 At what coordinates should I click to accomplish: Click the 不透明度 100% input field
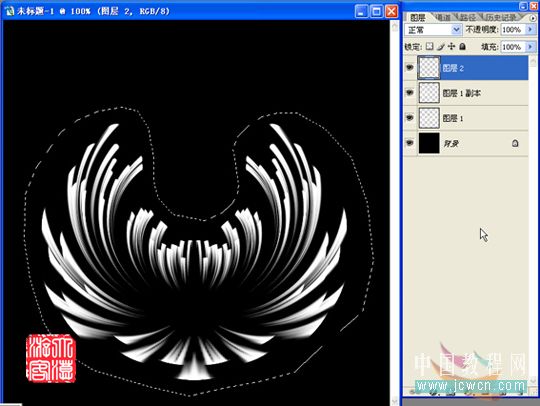tap(512, 30)
